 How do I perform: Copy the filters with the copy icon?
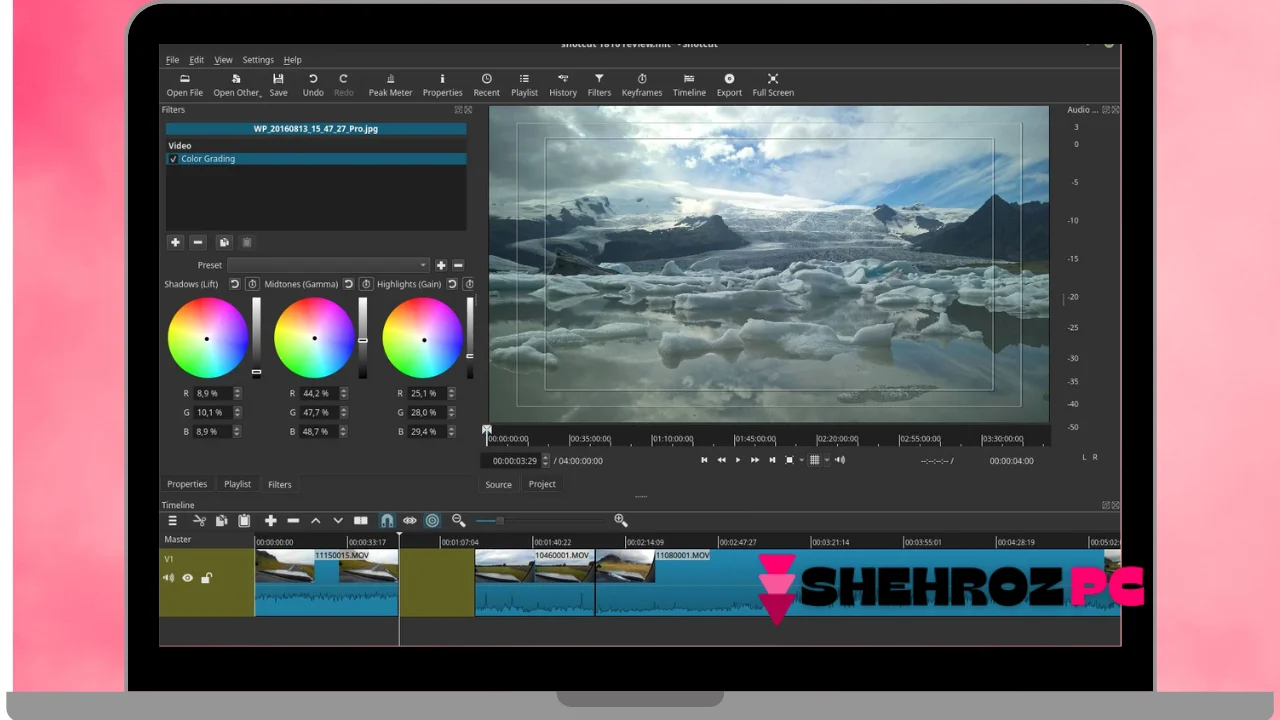[x=224, y=242]
